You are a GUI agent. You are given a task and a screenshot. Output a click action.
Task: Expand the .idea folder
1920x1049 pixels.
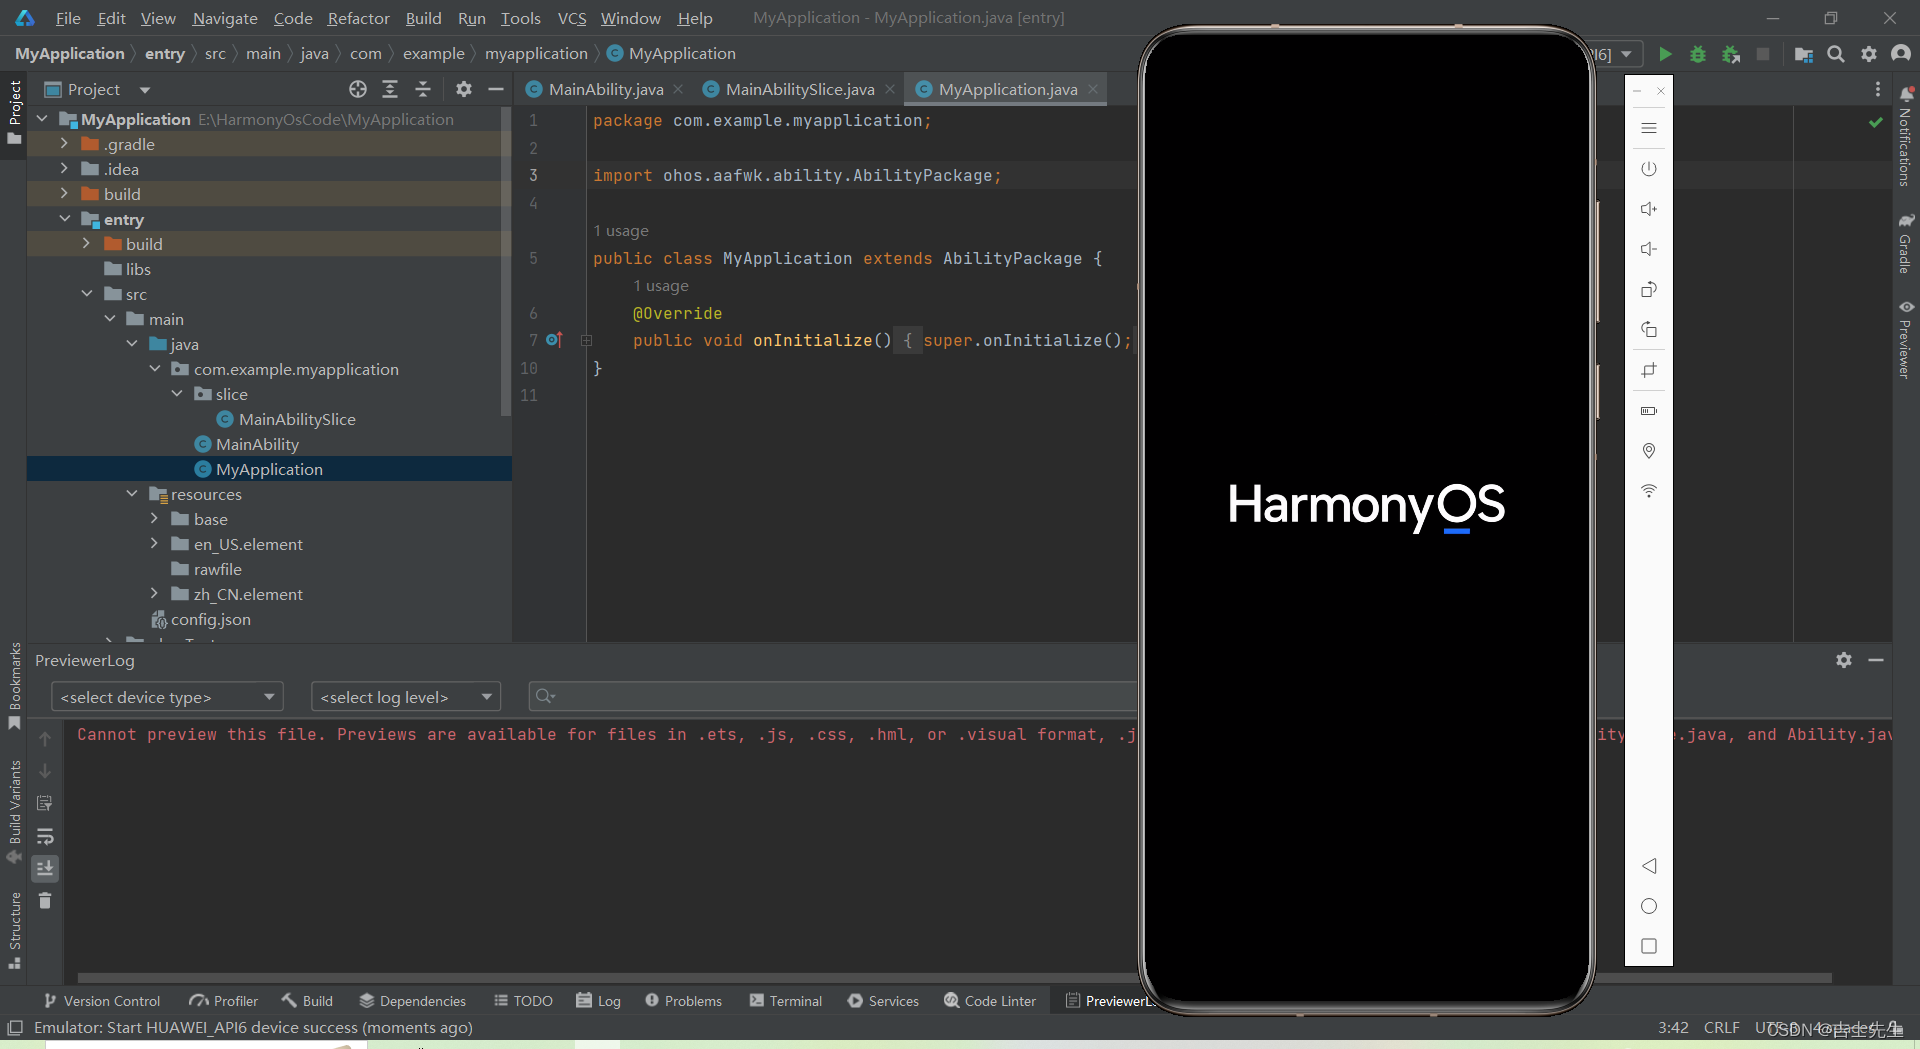pos(64,169)
